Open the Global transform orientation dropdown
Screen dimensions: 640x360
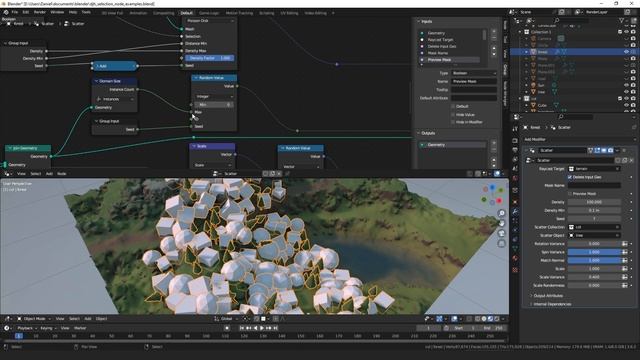[x=226, y=318]
